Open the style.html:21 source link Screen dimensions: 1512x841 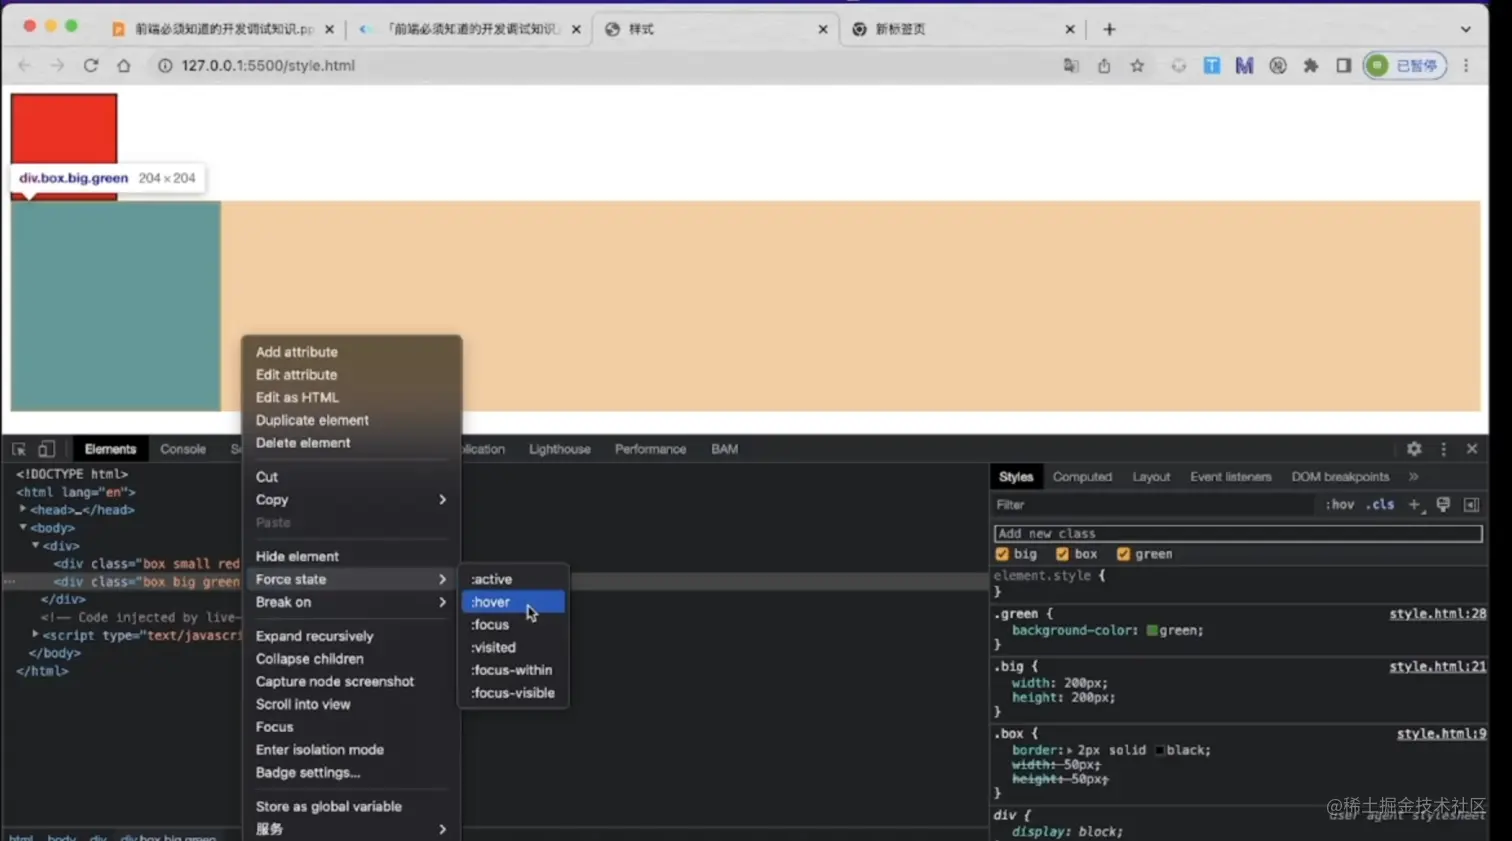click(x=1437, y=666)
